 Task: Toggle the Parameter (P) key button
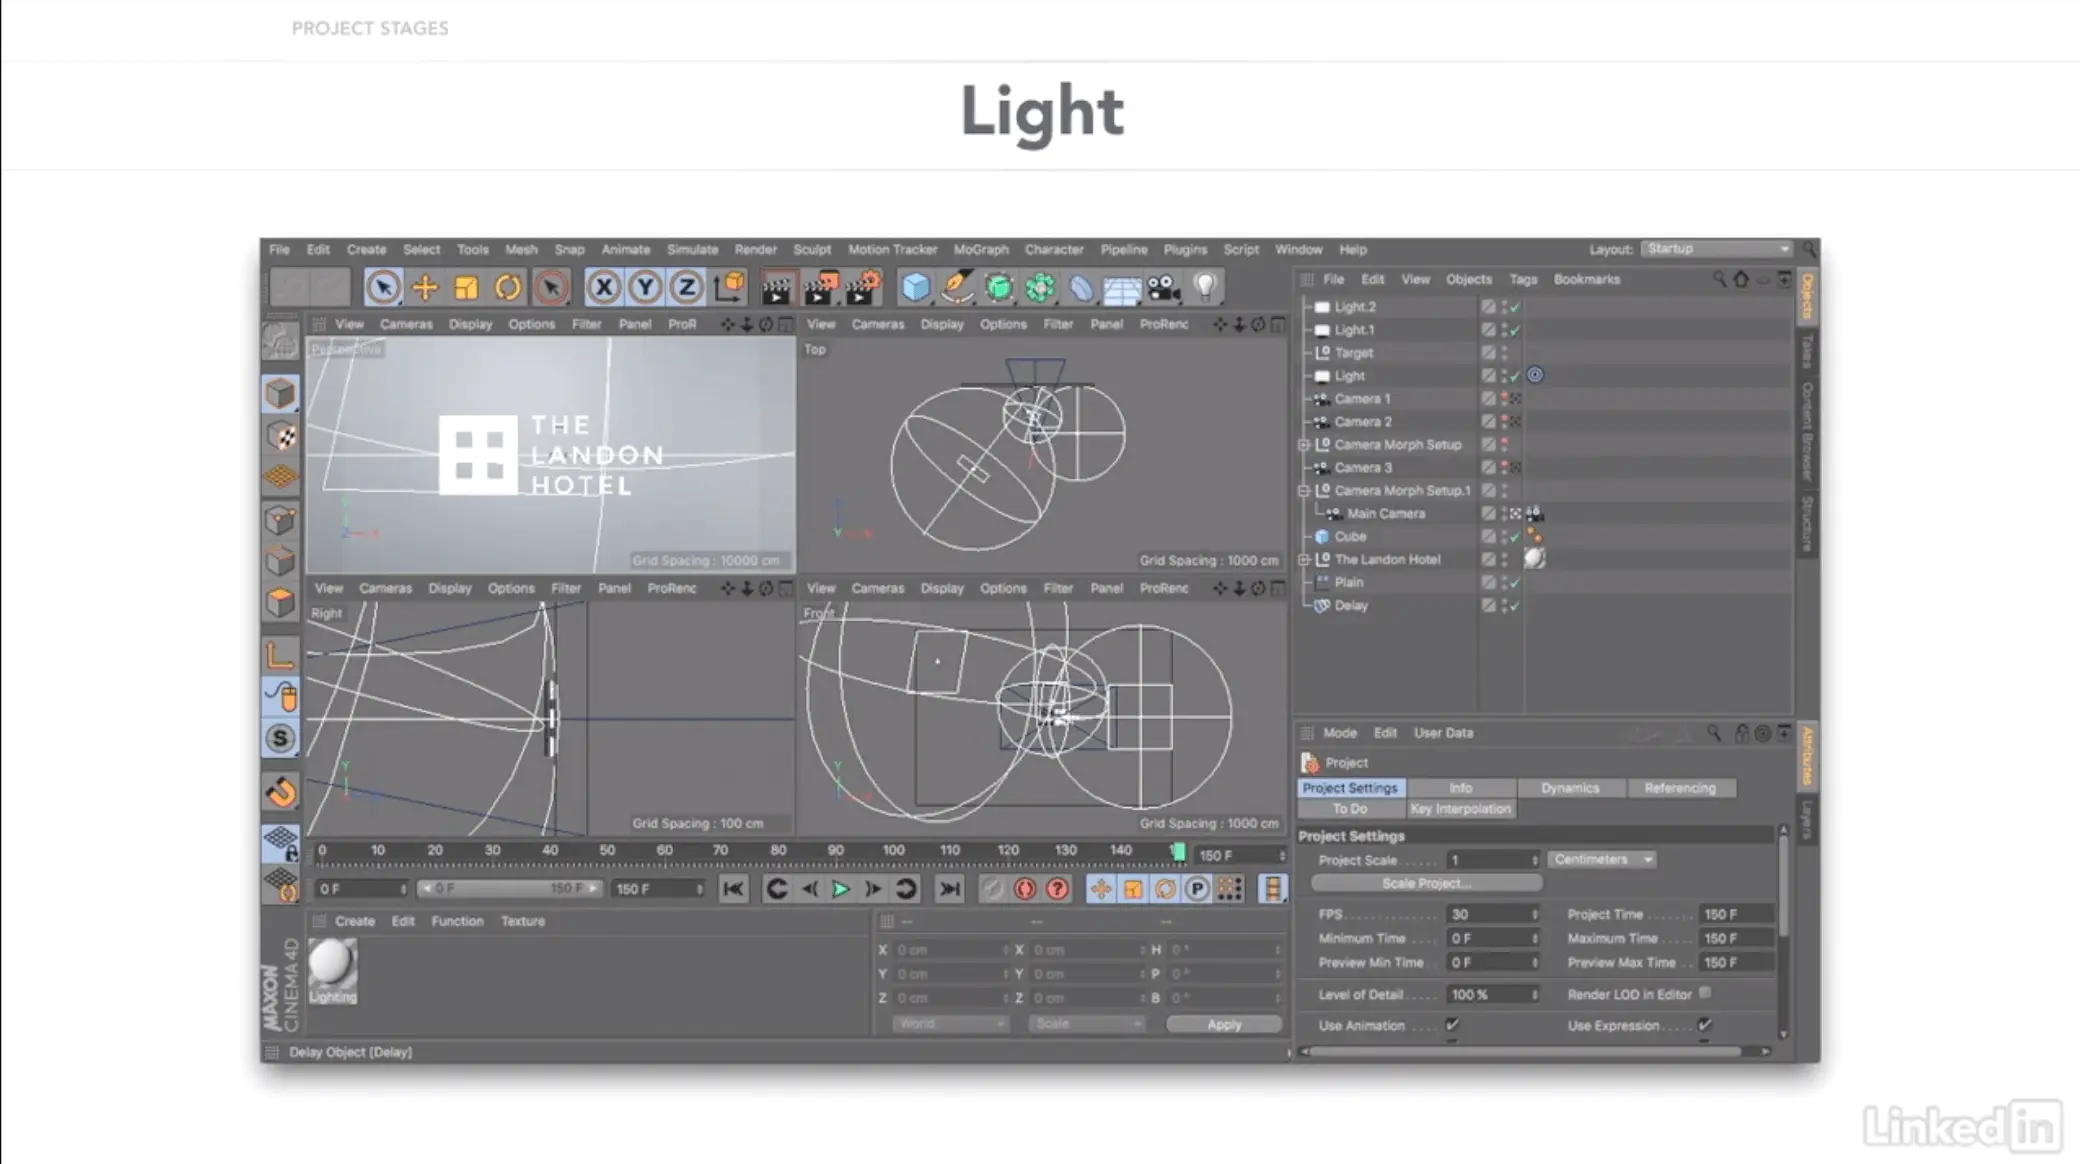pos(1197,889)
